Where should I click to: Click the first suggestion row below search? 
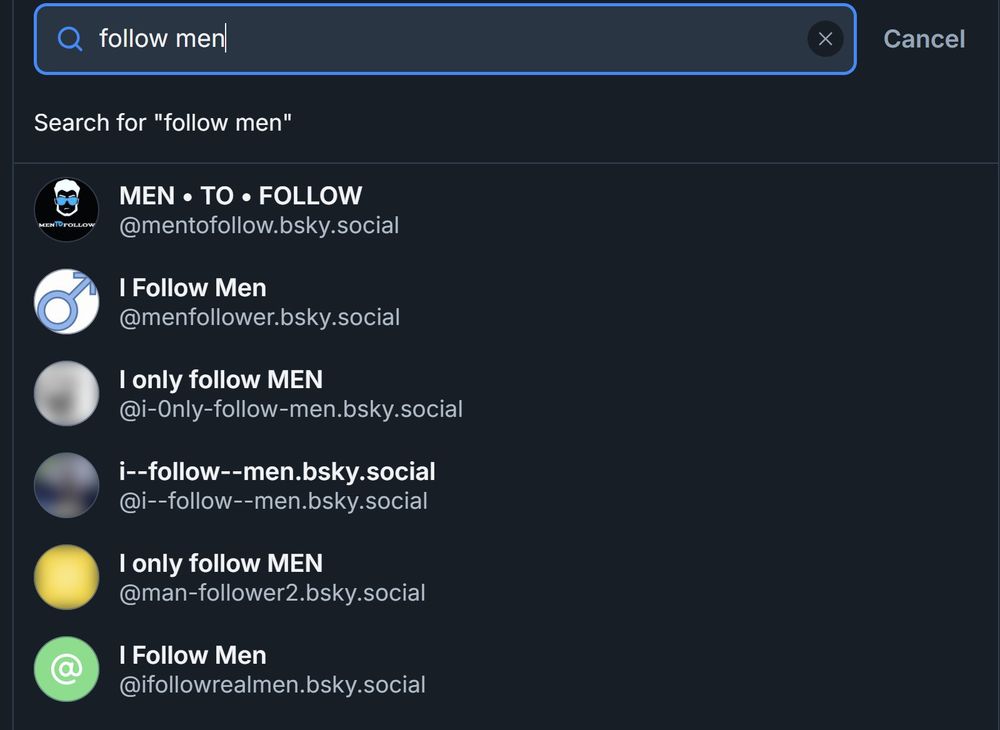(300, 209)
